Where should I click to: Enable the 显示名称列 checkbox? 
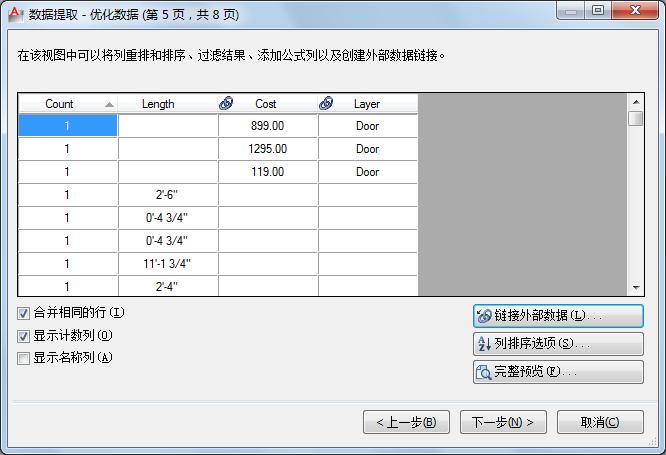(x=23, y=358)
